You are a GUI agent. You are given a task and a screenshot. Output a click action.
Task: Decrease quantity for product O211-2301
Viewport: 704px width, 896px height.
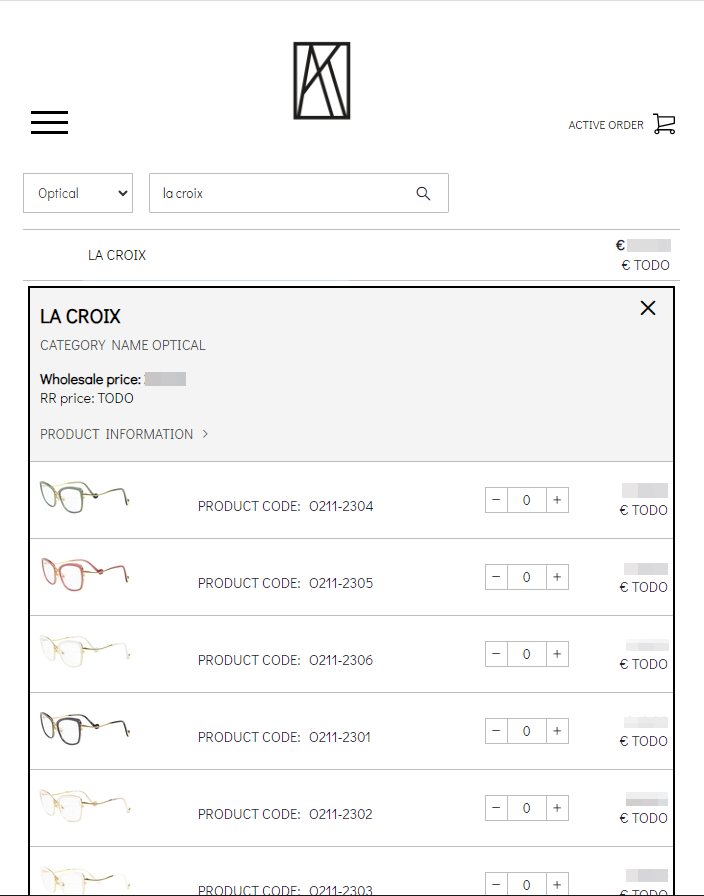pos(497,731)
